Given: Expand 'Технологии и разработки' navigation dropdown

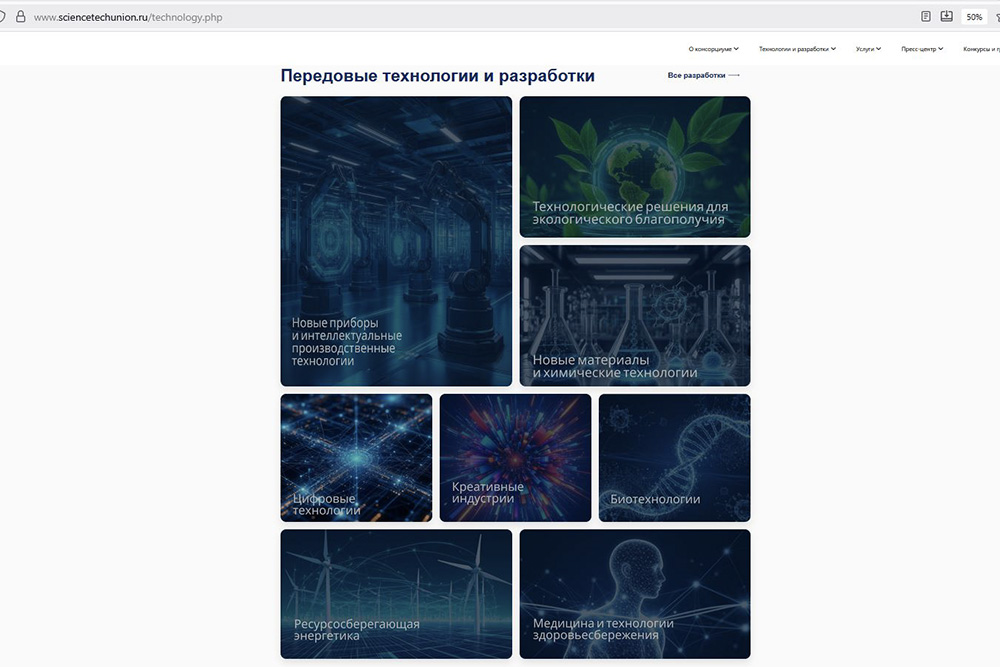Looking at the screenshot, I should tap(797, 49).
